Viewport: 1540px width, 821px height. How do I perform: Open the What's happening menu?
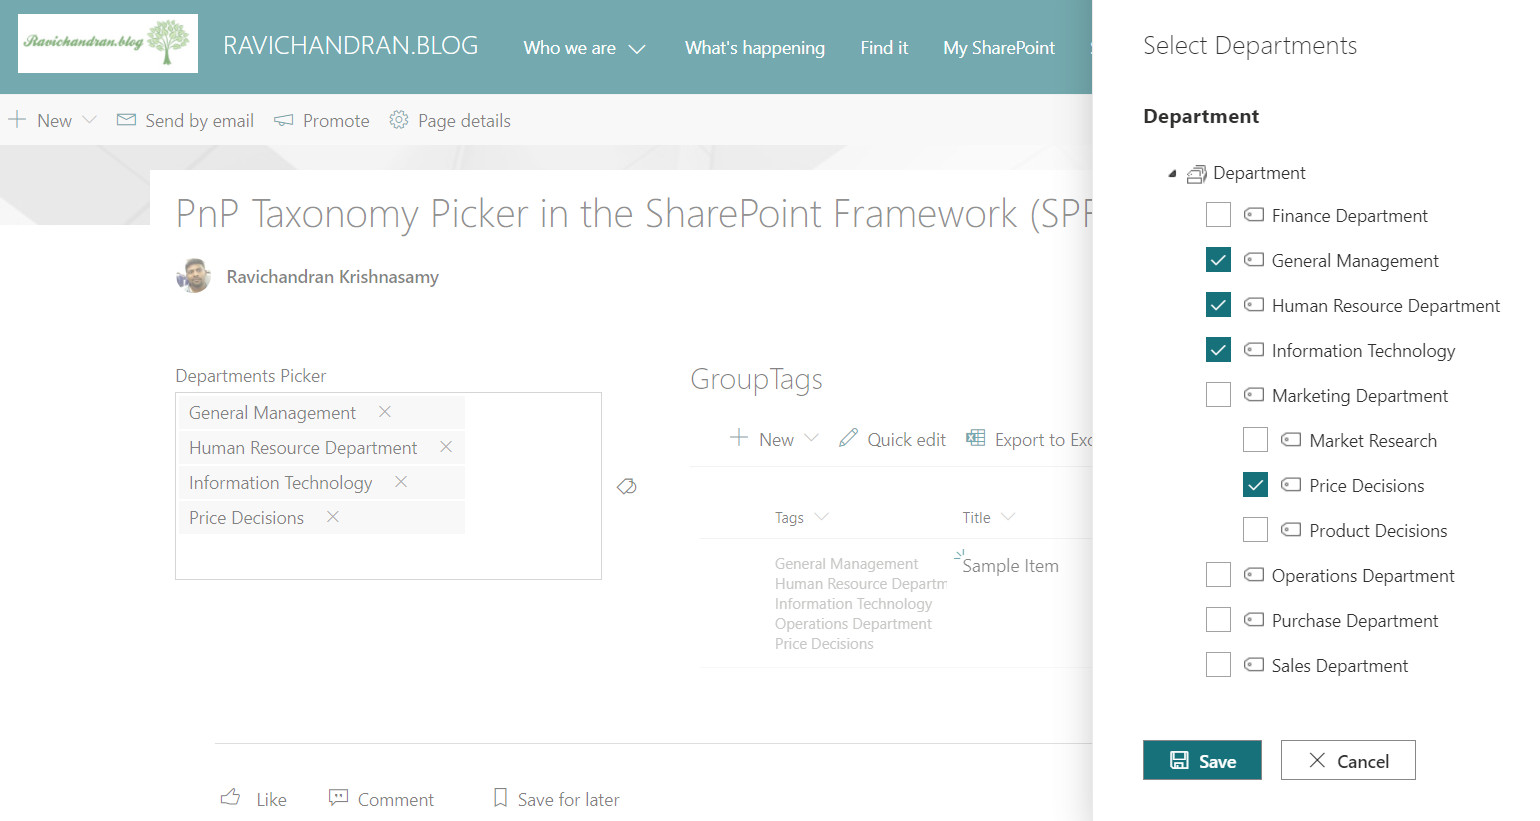(754, 48)
